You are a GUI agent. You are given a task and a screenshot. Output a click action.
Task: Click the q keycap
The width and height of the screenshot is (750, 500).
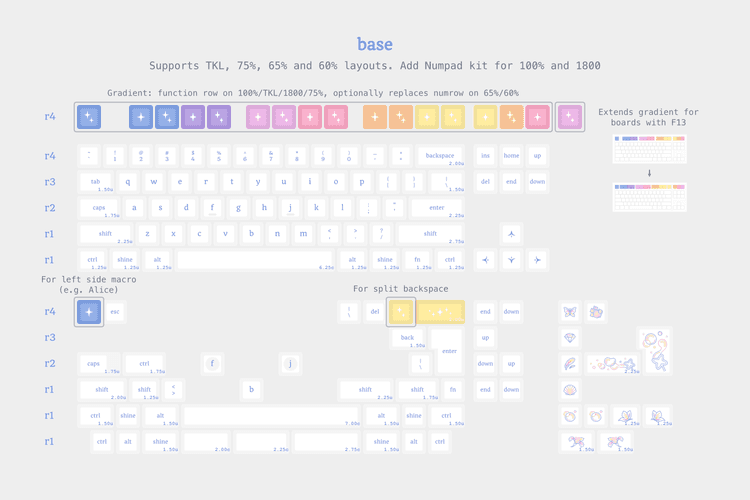[x=128, y=182]
